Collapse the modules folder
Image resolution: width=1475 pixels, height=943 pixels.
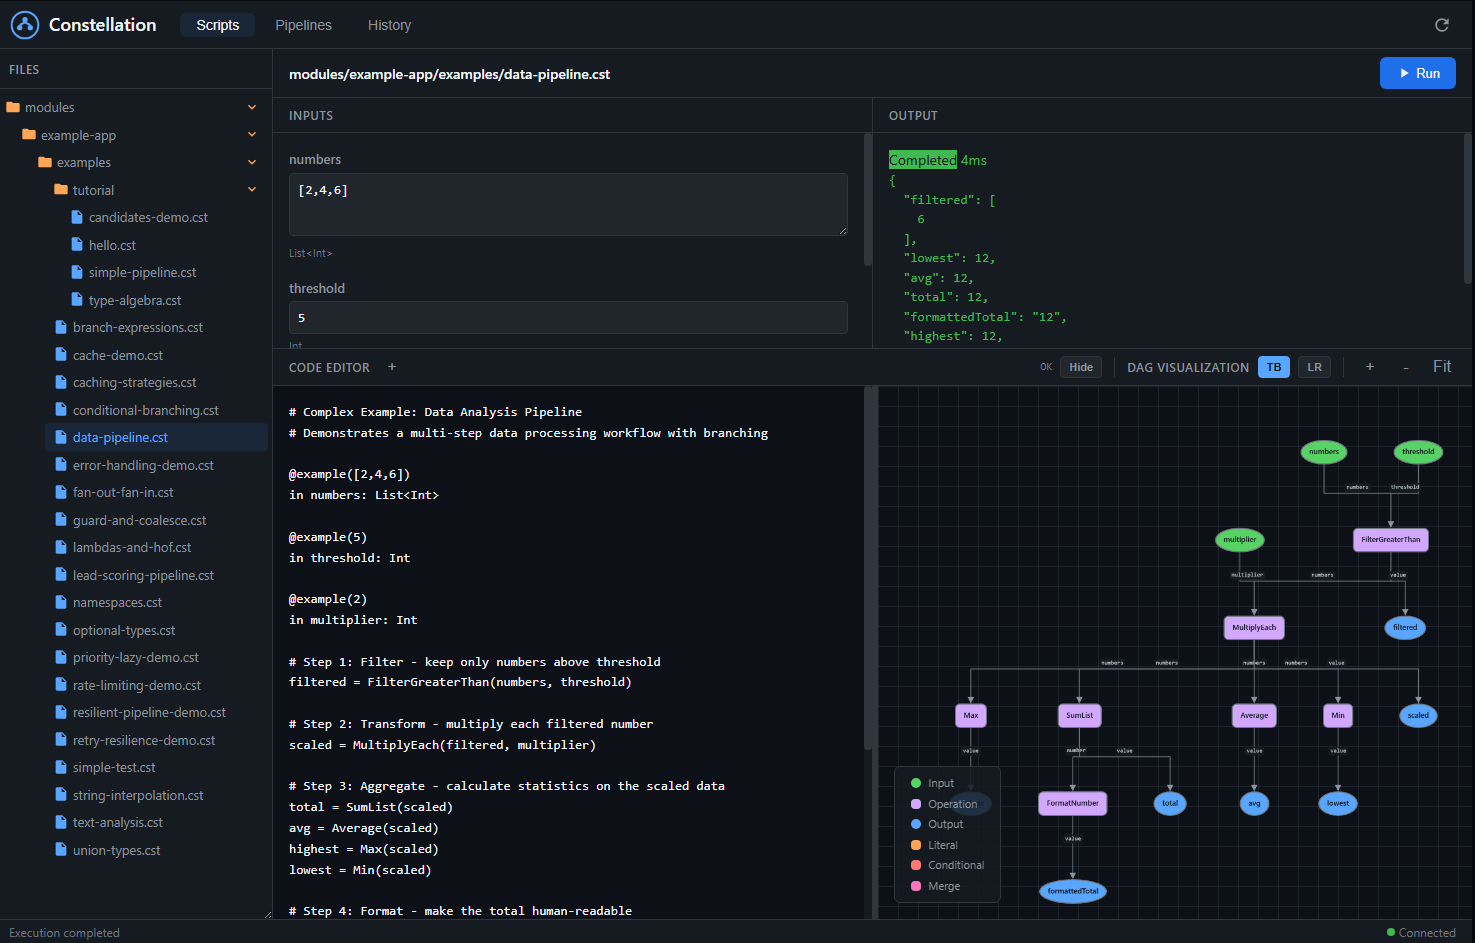(x=252, y=107)
